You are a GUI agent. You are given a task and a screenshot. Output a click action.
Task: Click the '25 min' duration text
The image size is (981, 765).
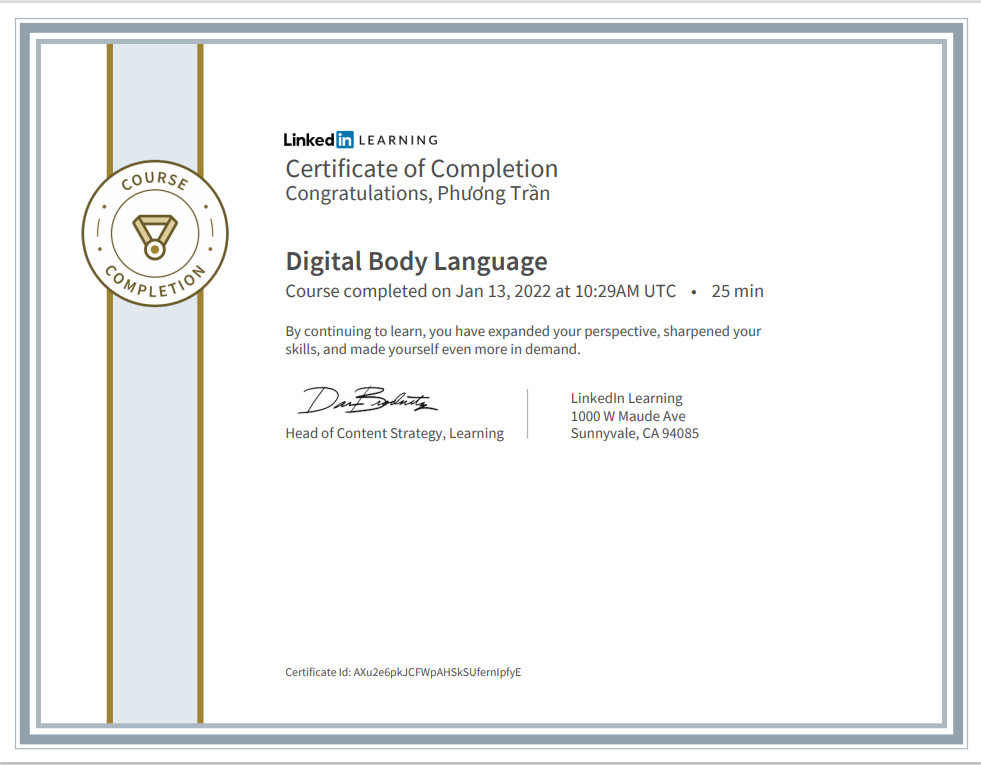tap(737, 291)
